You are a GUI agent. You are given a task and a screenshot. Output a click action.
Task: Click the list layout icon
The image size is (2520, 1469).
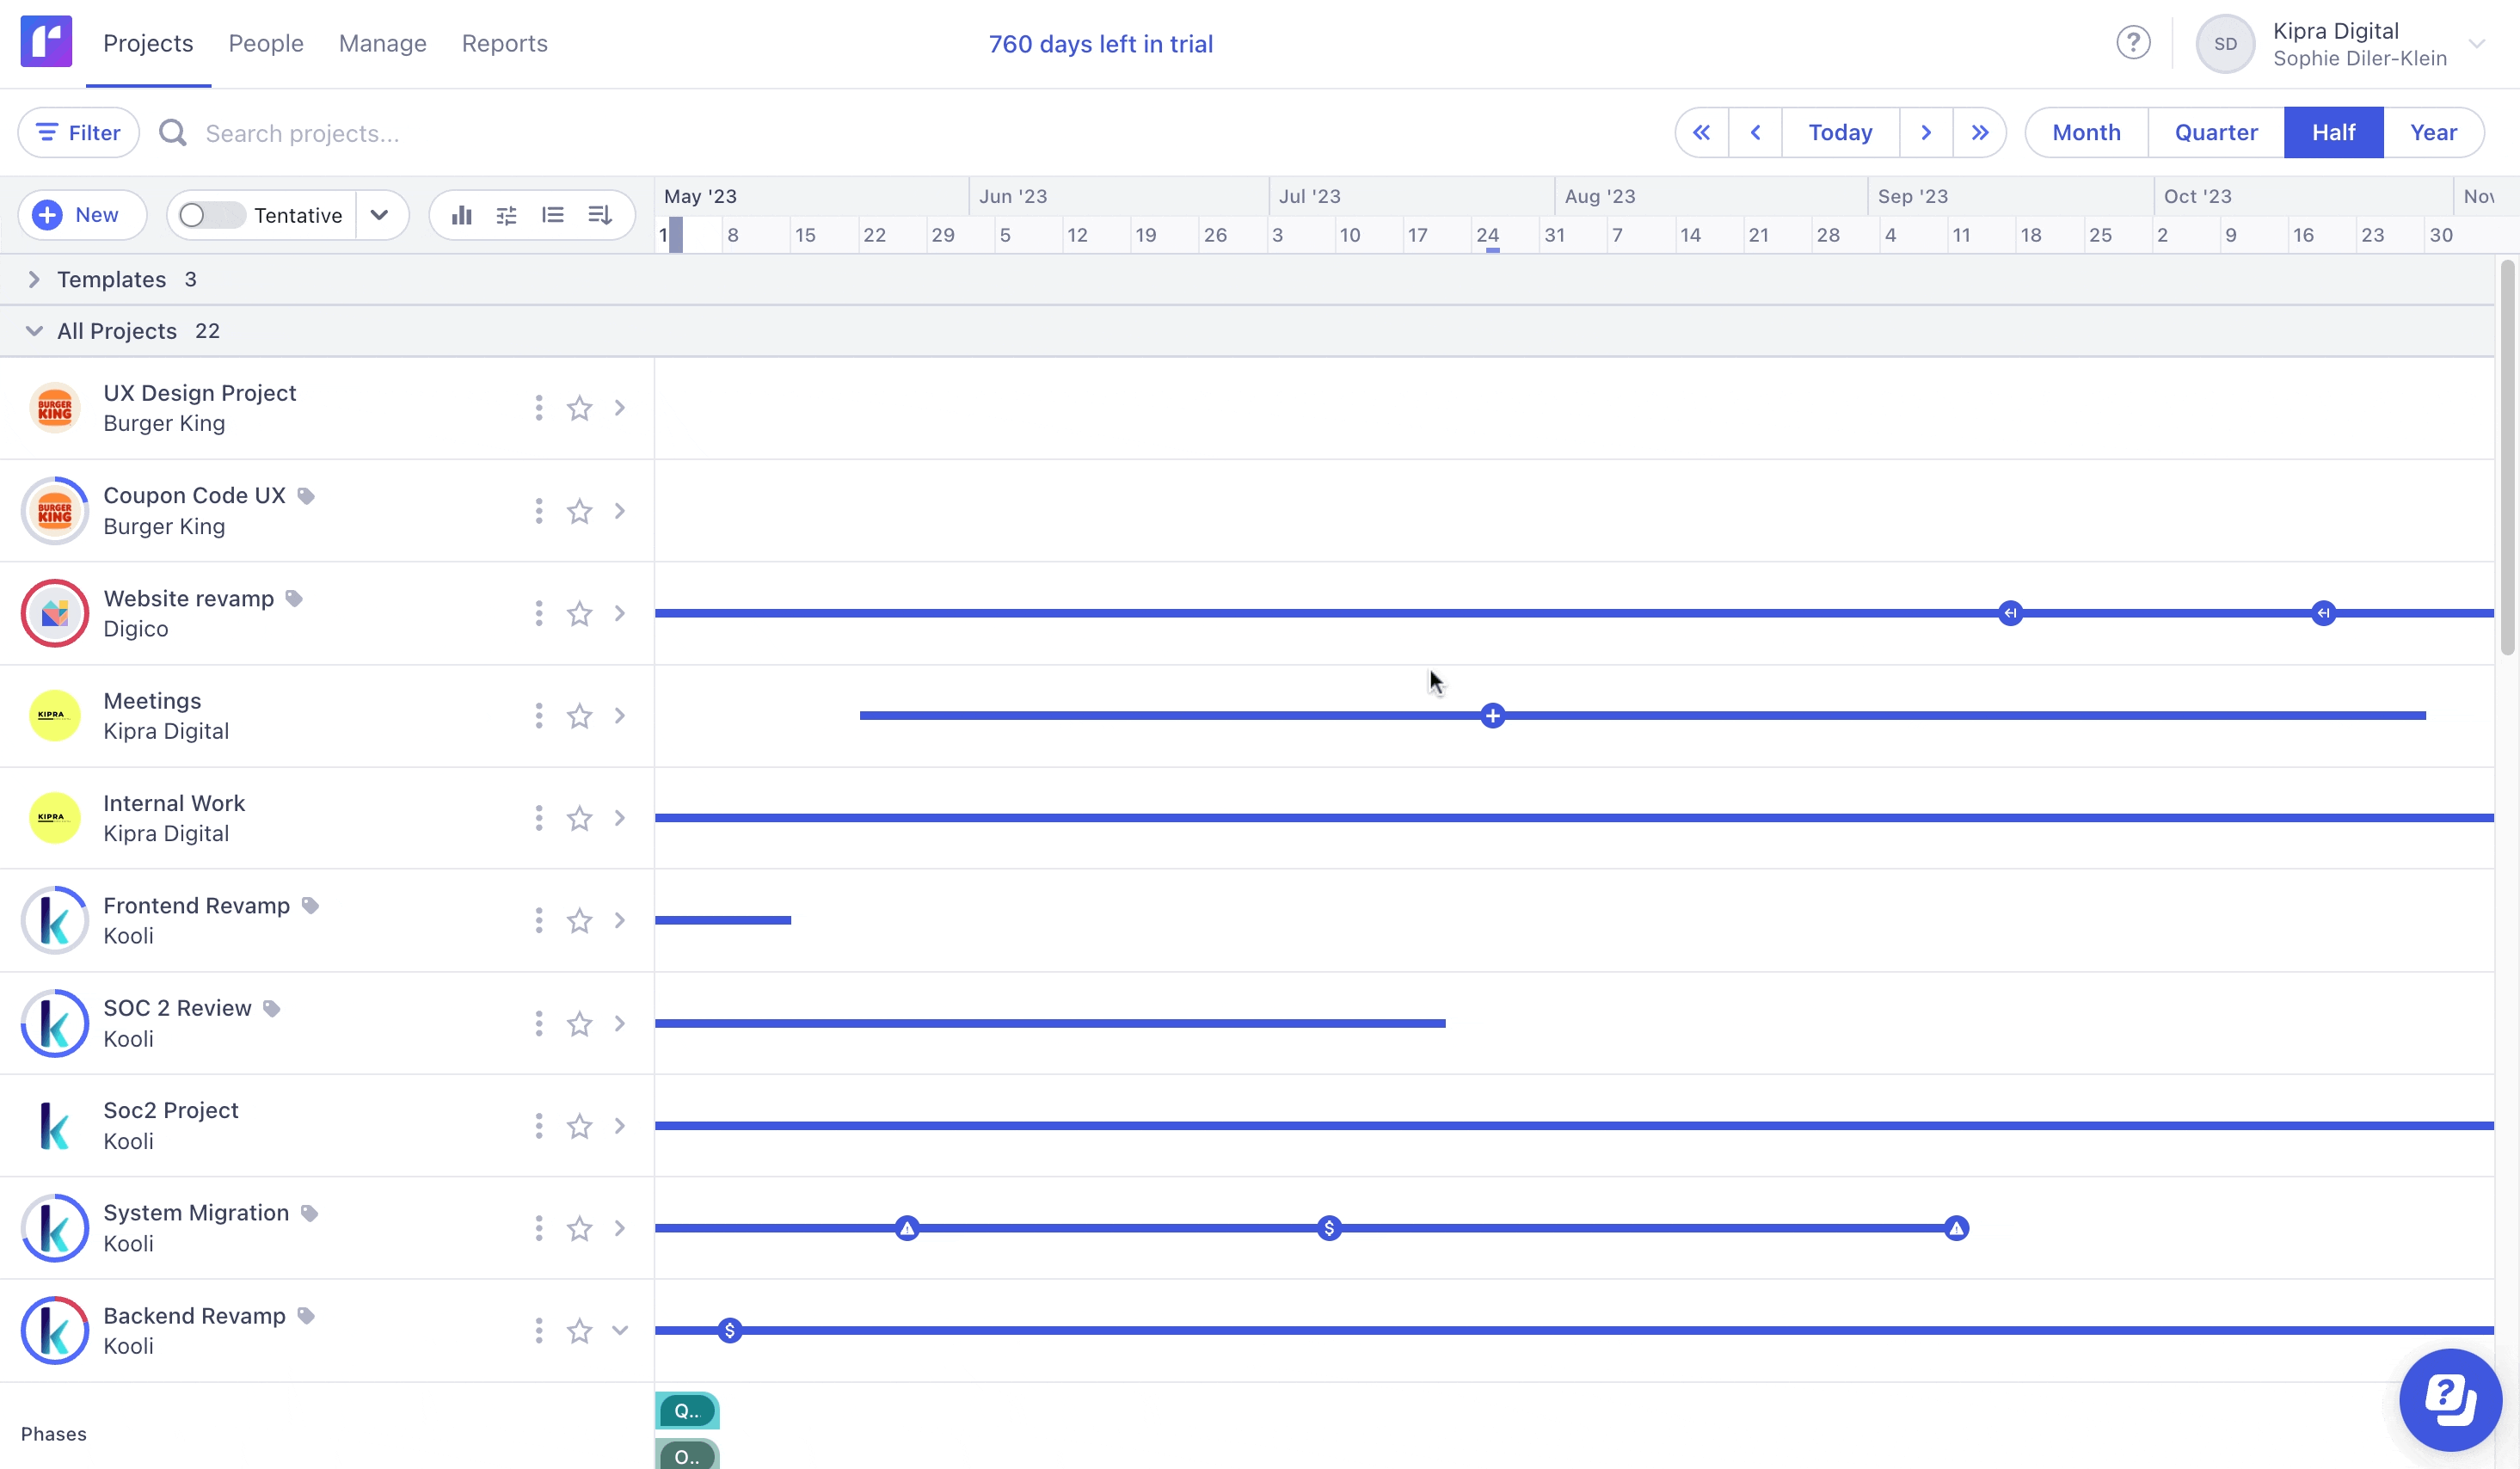pos(553,215)
